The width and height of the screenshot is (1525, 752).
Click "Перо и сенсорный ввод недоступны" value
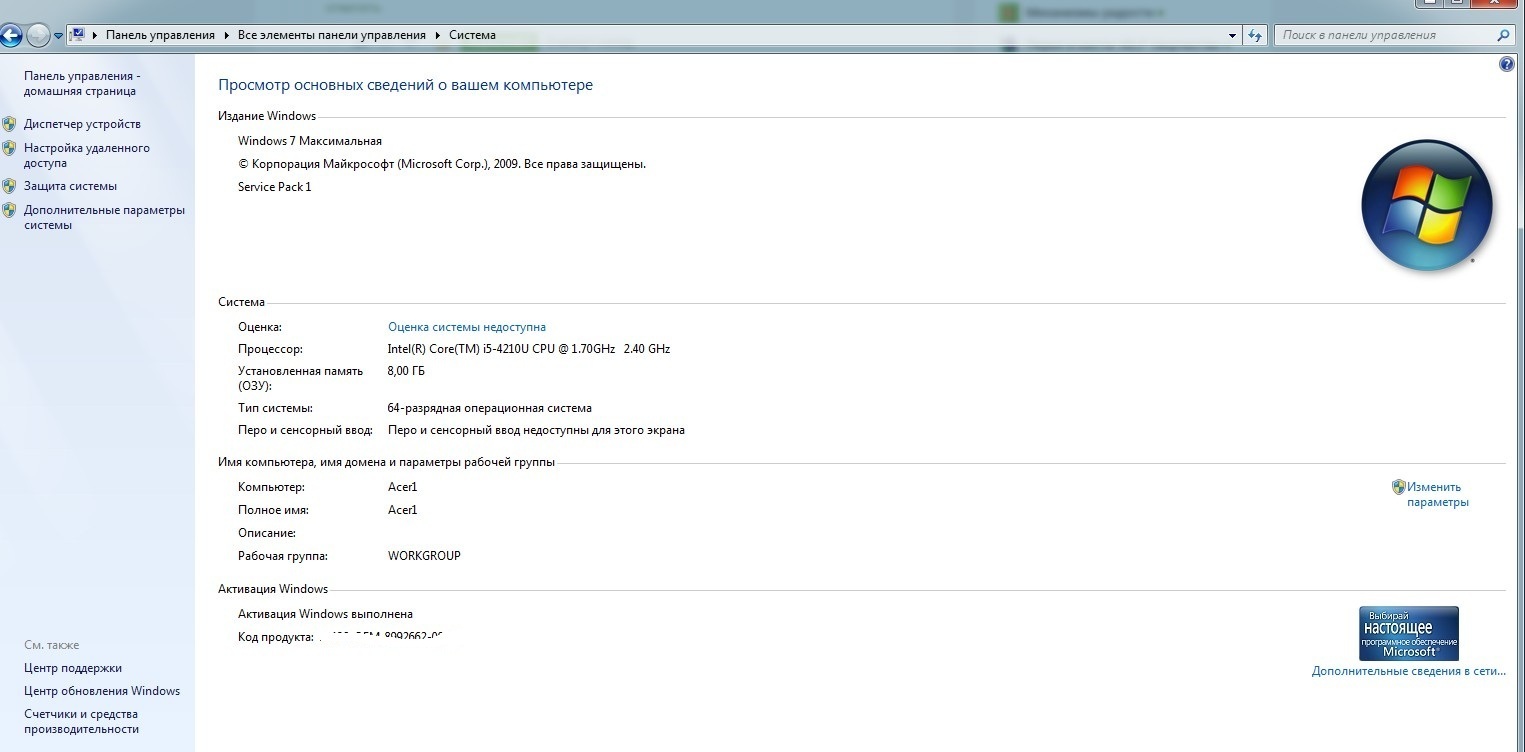click(536, 430)
